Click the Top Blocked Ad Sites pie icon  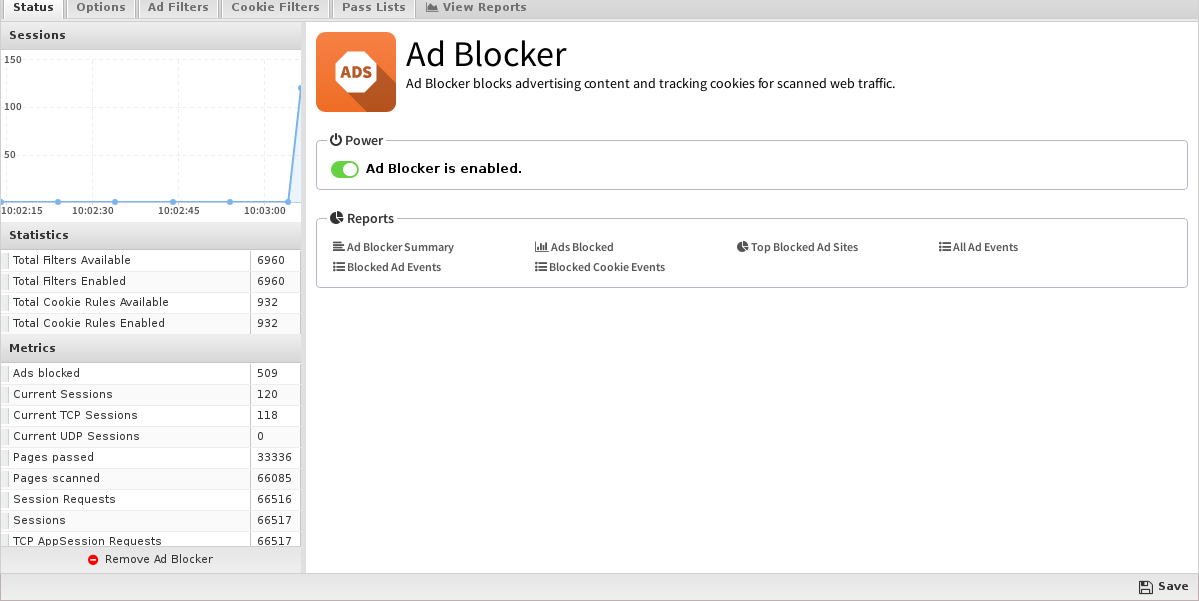click(742, 247)
